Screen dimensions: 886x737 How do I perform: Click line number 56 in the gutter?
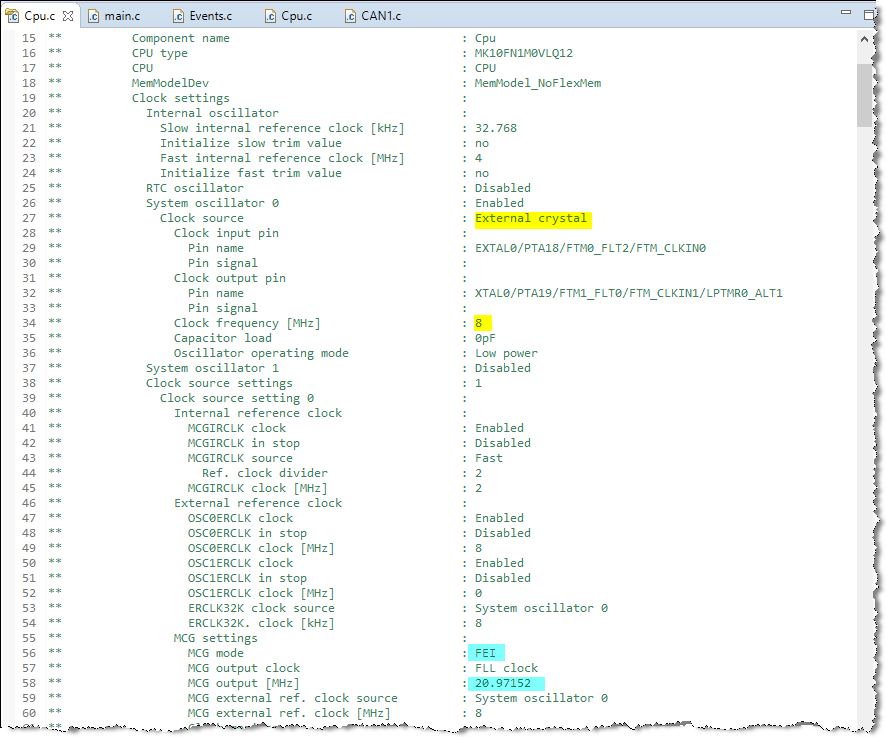pos(29,653)
